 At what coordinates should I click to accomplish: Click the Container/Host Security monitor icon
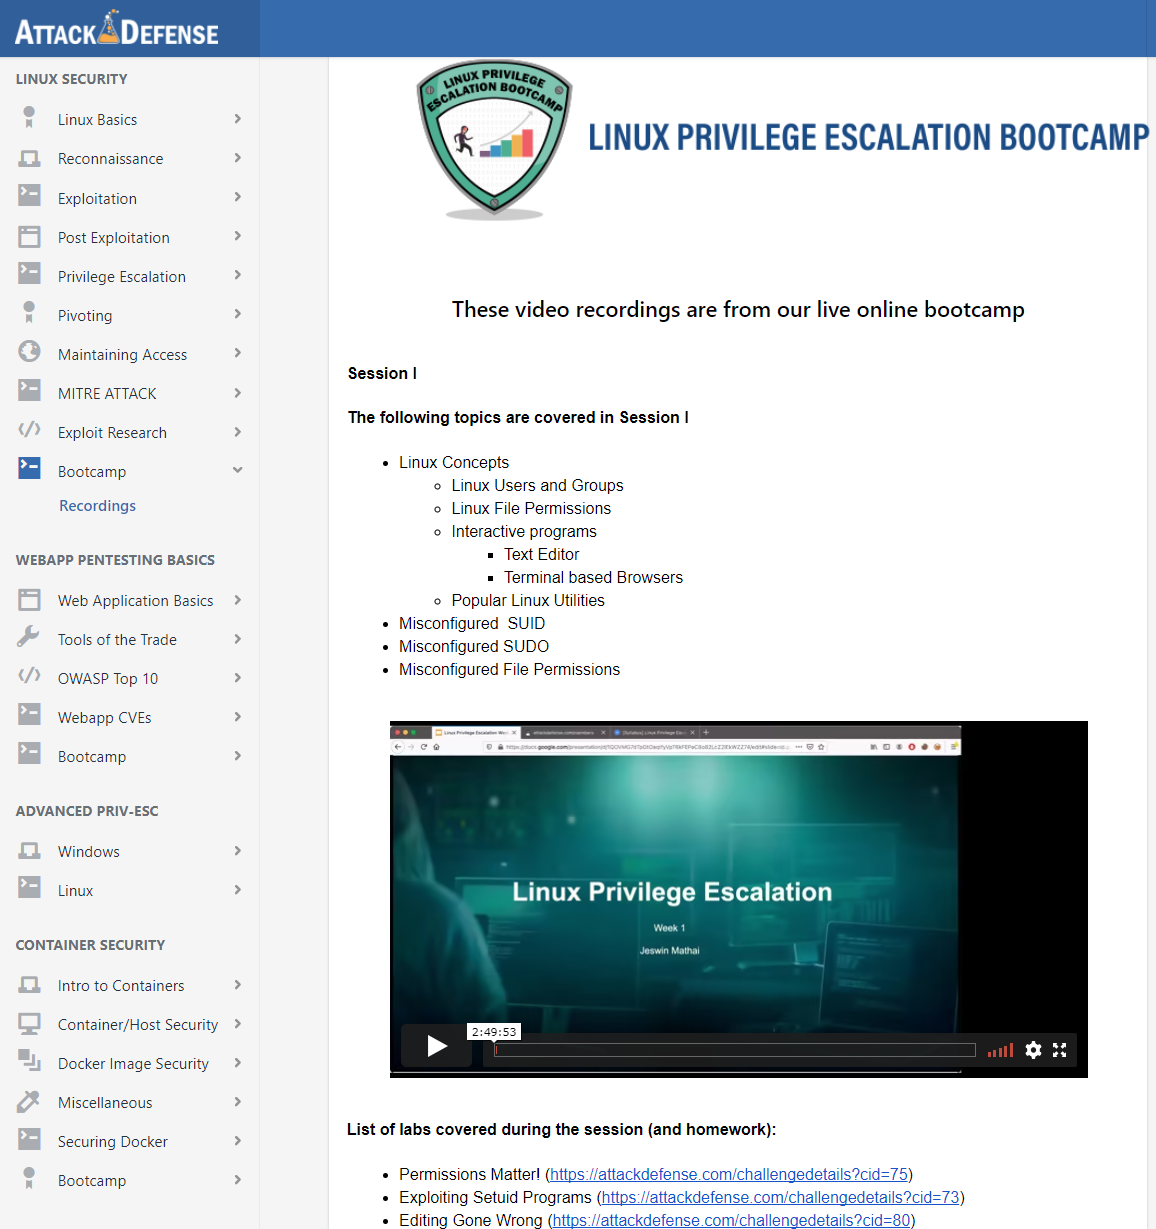[x=30, y=1023]
